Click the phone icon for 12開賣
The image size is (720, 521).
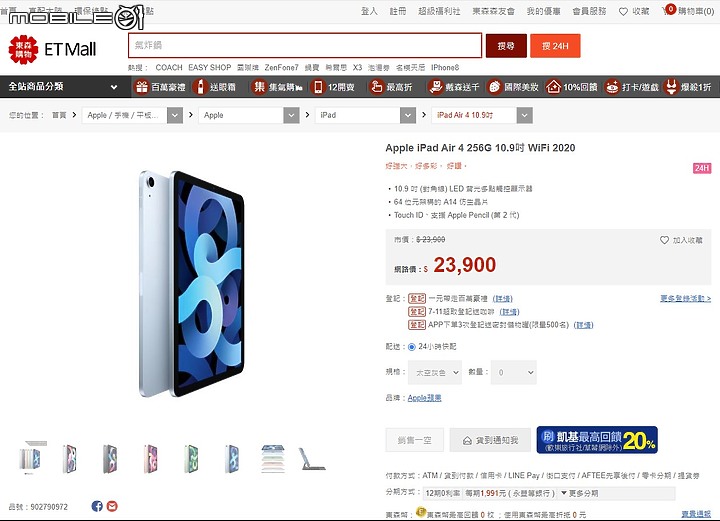pyautogui.click(x=318, y=86)
